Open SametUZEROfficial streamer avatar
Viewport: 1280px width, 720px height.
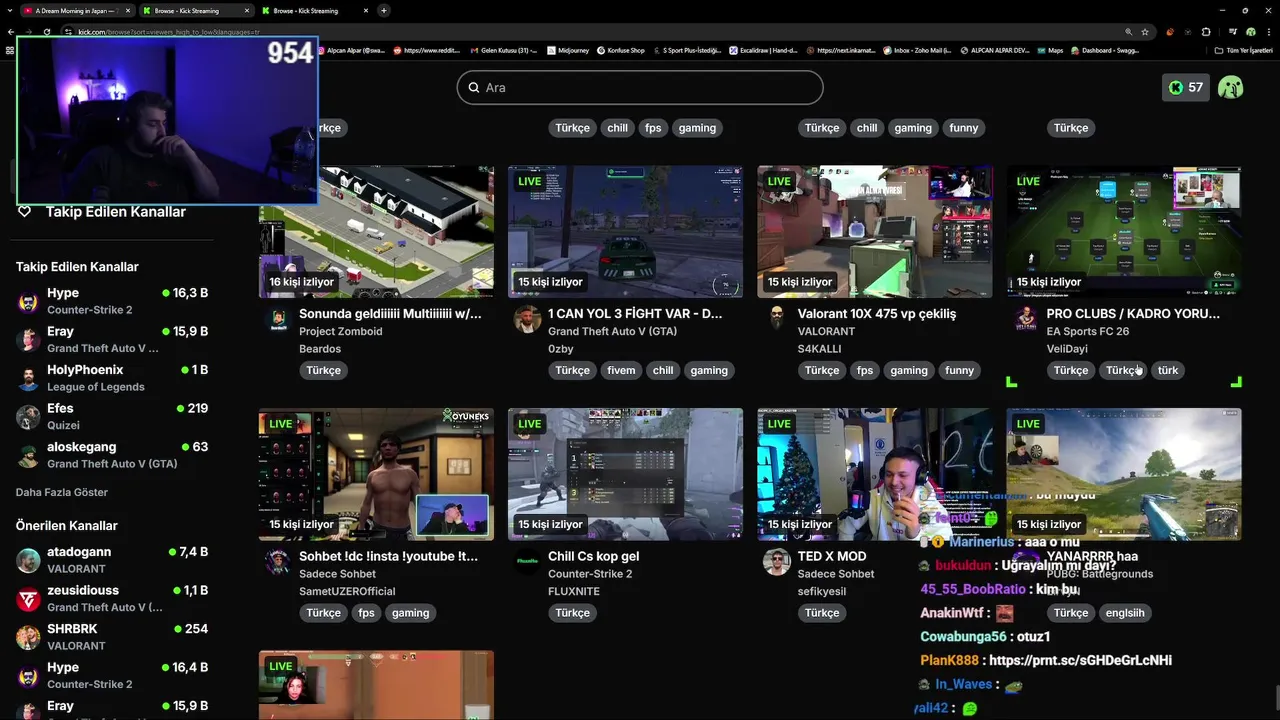[277, 562]
